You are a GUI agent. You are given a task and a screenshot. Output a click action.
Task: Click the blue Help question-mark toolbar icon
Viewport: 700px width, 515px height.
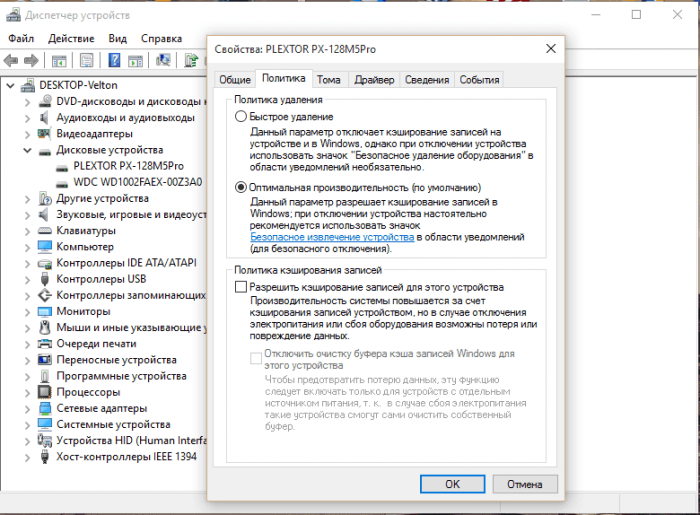(x=115, y=61)
